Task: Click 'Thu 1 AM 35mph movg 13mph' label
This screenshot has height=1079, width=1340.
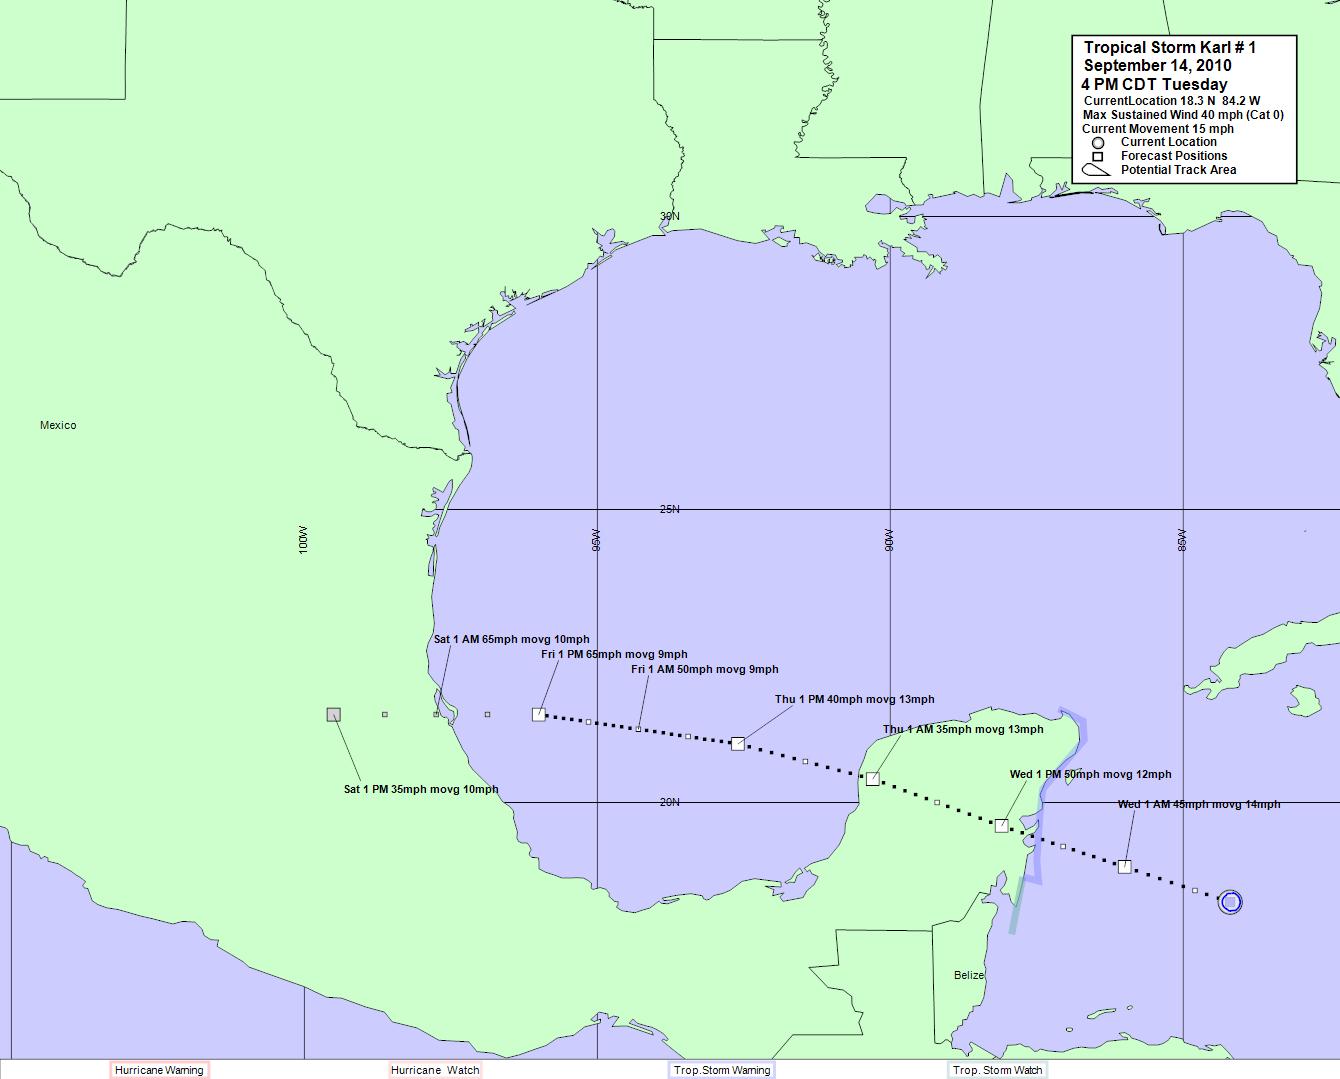Action: pyautogui.click(x=963, y=729)
